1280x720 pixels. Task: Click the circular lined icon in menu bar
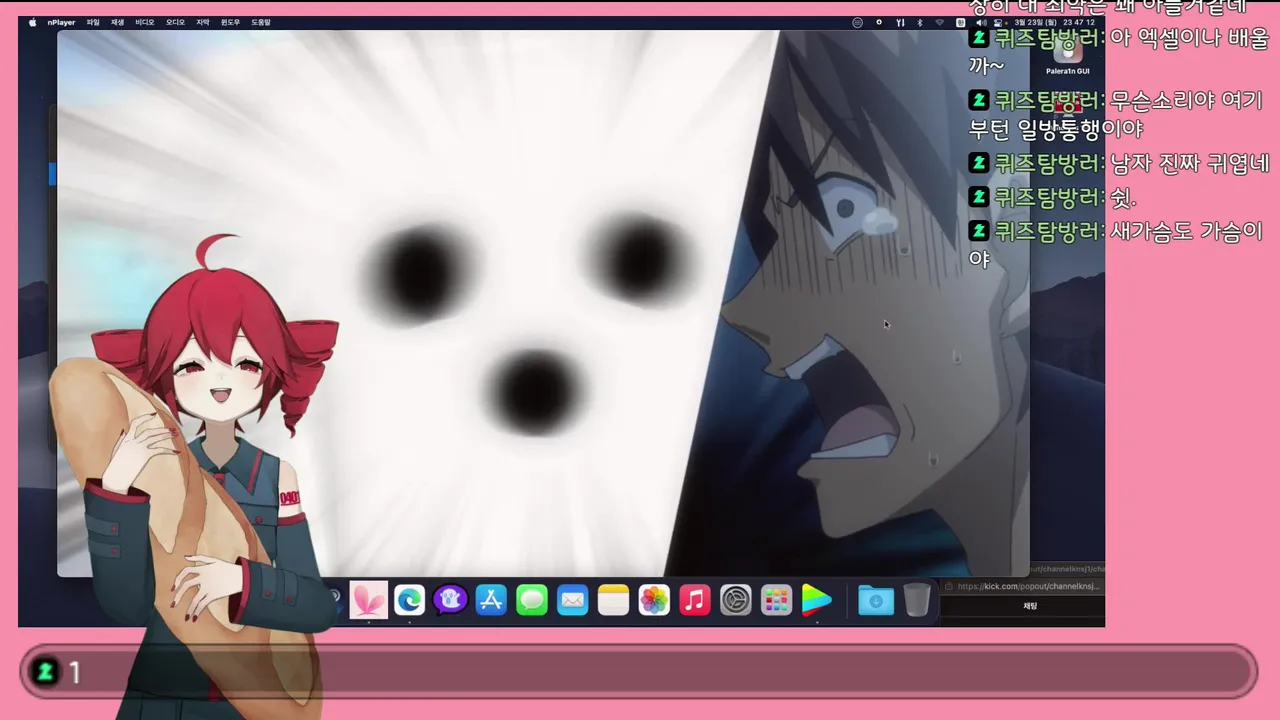pos(857,22)
